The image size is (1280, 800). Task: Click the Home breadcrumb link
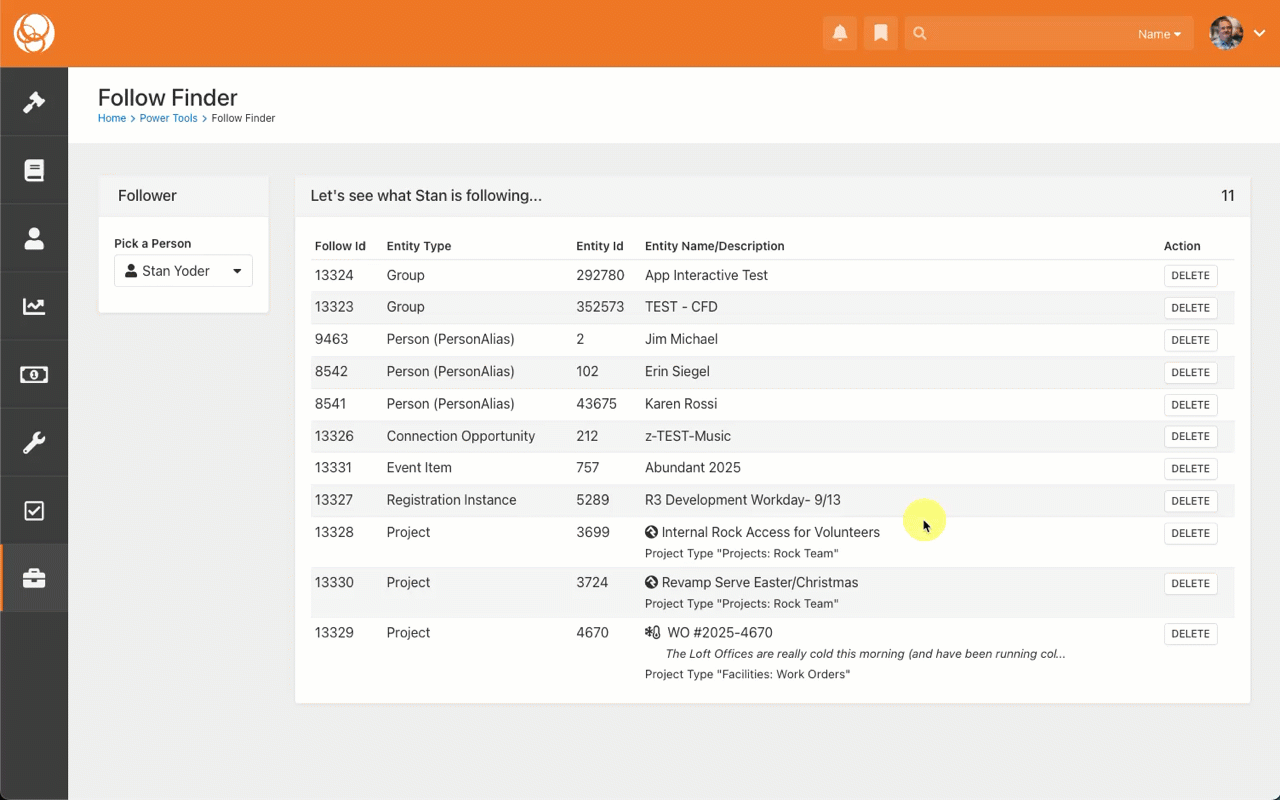click(112, 118)
